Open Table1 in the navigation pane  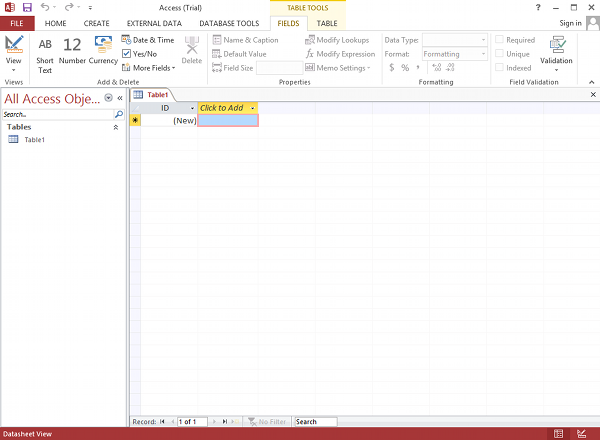point(34,140)
